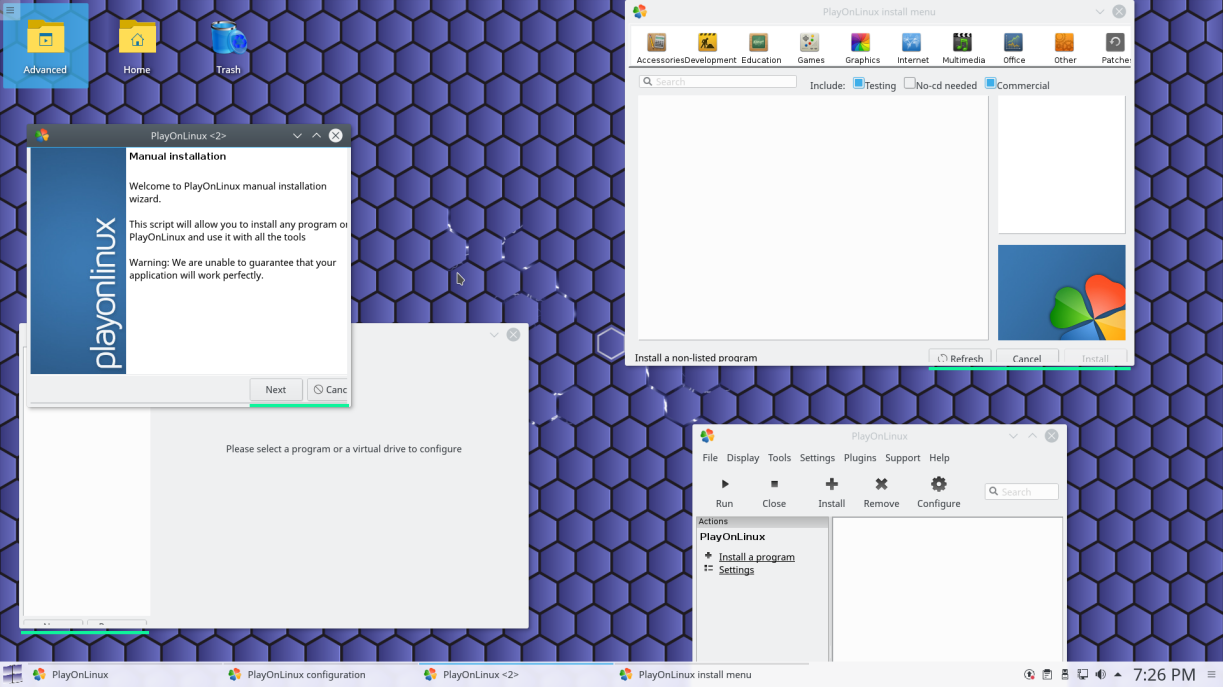Open the desktop toolbox menu in top-left corner
The height and width of the screenshot is (687, 1223).
coord(10,9)
